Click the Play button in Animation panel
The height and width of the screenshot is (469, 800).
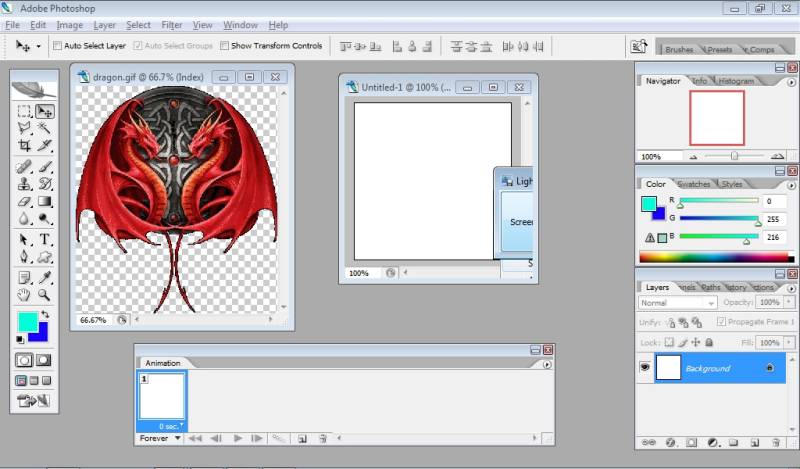237,438
